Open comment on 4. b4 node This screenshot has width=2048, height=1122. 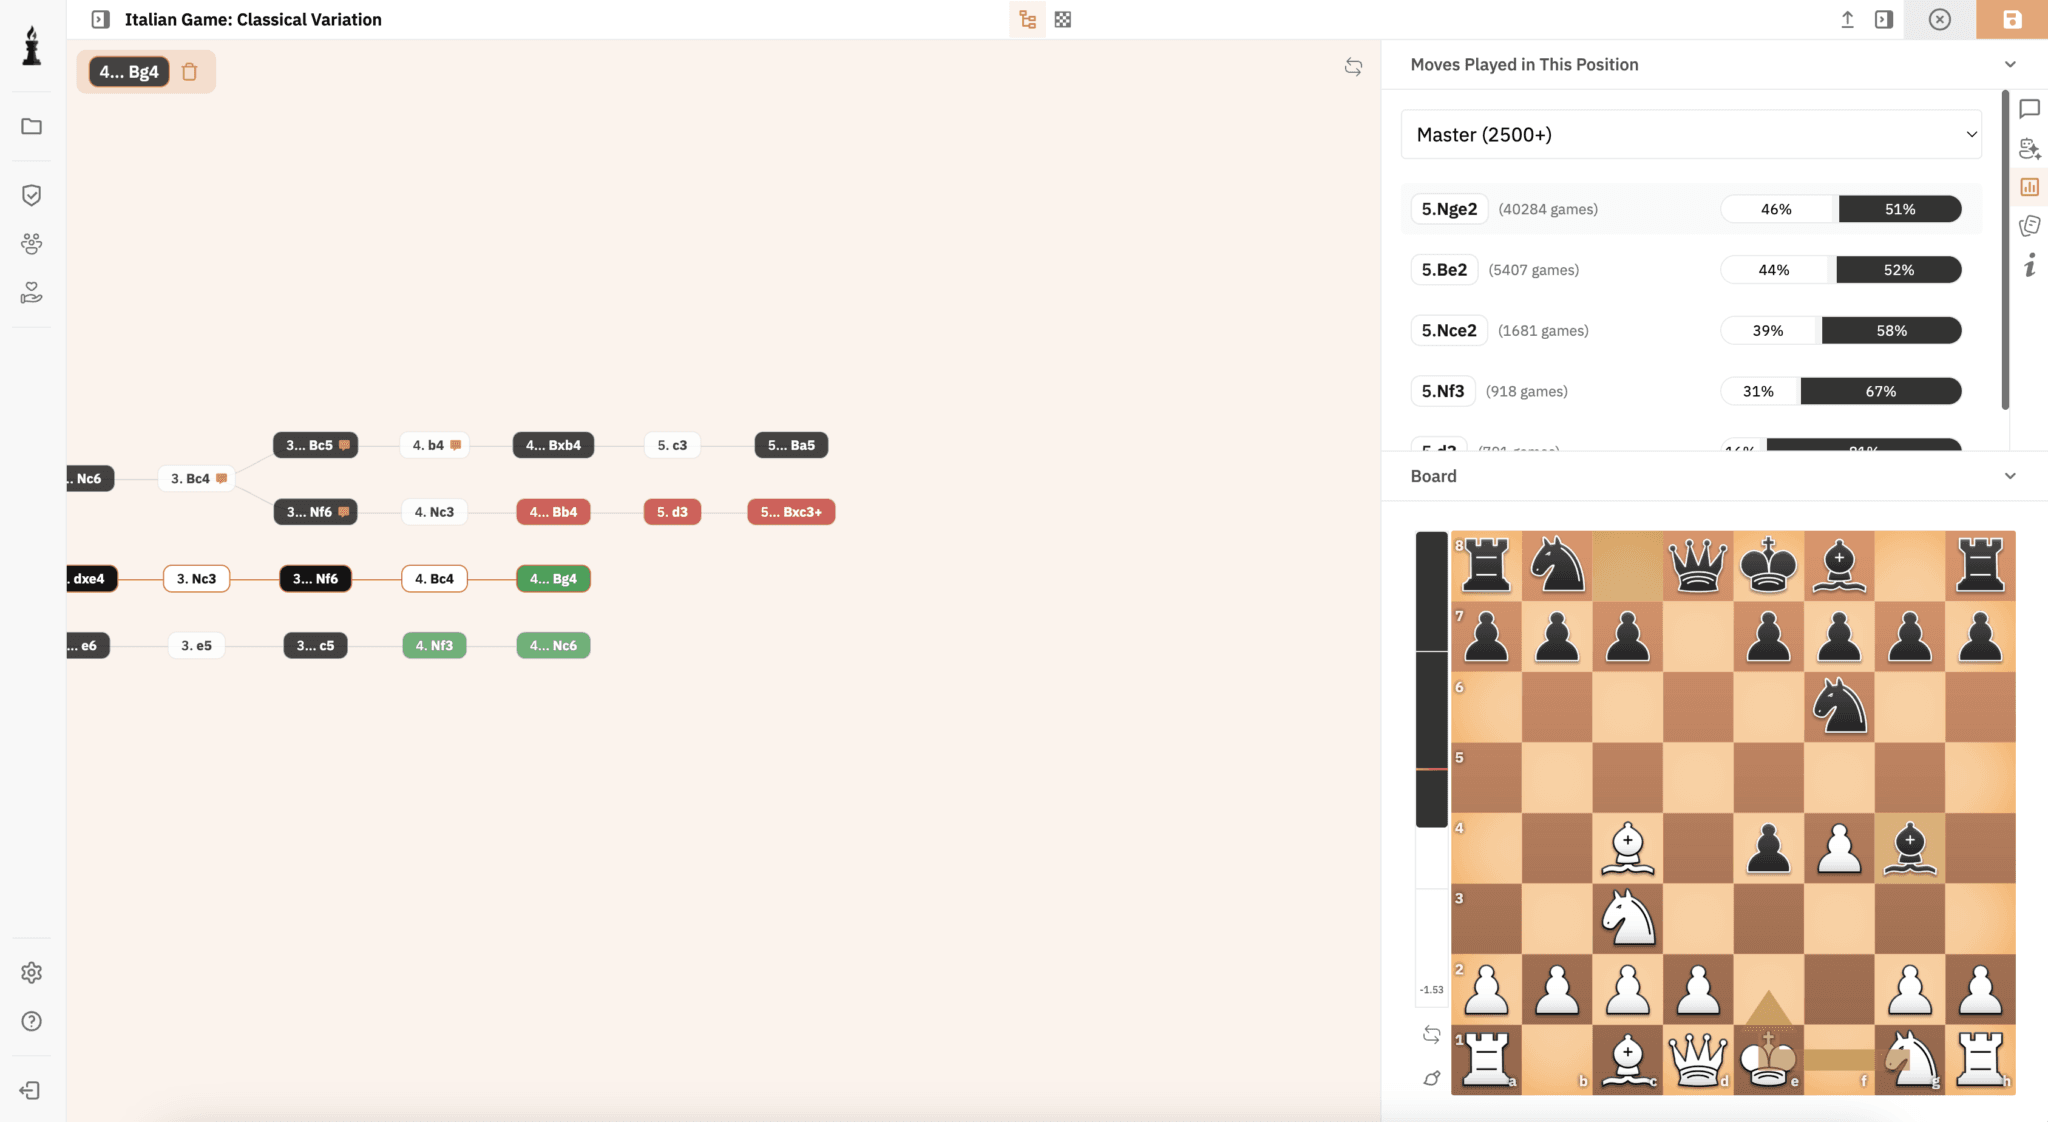click(455, 445)
